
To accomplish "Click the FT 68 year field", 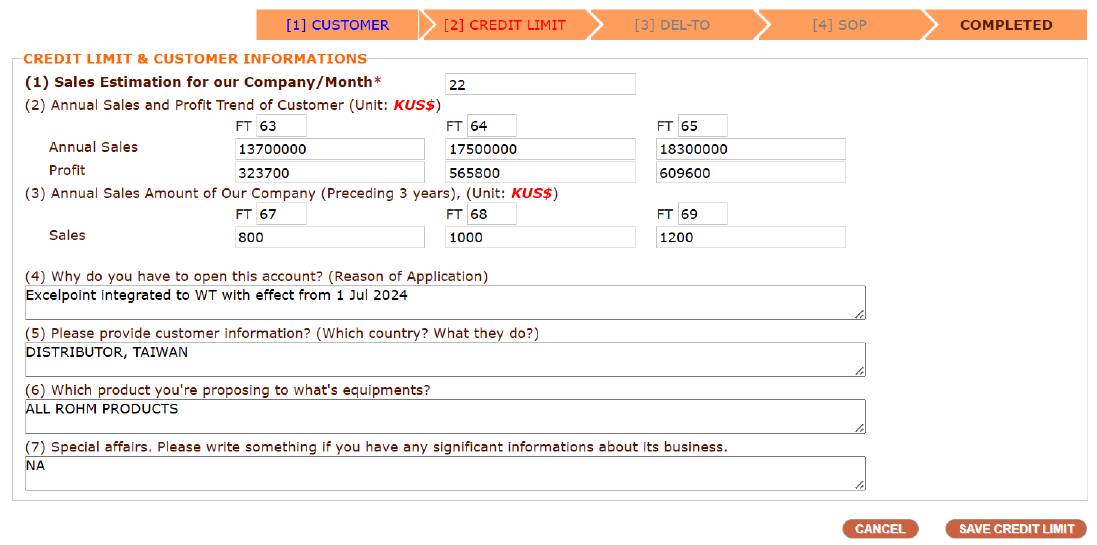I will tap(491, 215).
